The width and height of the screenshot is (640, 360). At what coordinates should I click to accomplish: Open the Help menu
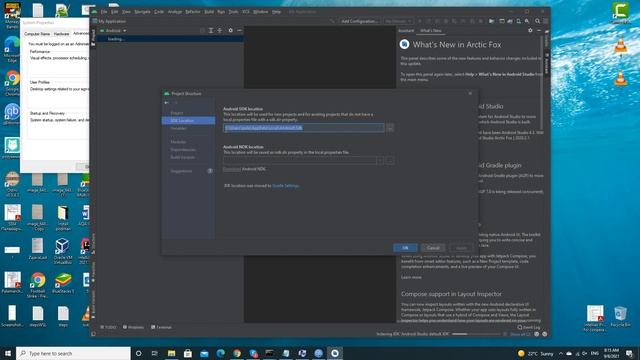click(x=276, y=12)
